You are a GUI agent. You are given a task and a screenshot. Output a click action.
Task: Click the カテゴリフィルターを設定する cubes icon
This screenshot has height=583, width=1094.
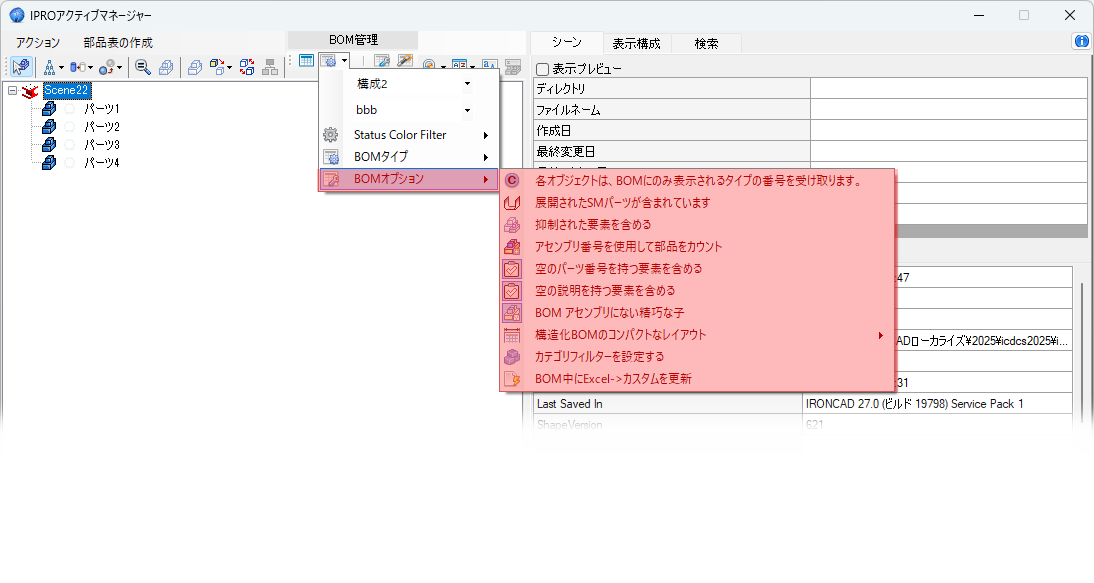coord(512,356)
